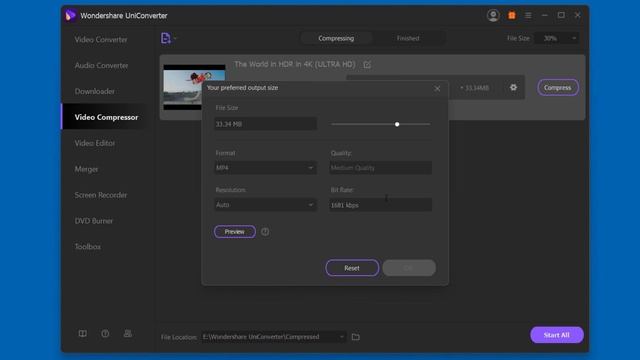This screenshot has width=640, height=360.
Task: Click the contact support person icon
Action: click(x=128, y=334)
